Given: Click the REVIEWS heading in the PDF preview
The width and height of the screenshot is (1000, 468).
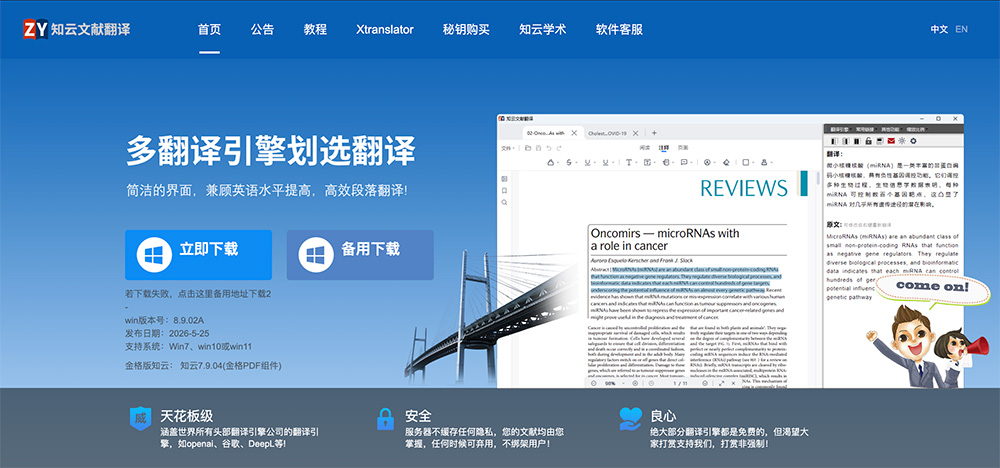Looking at the screenshot, I should [x=744, y=187].
